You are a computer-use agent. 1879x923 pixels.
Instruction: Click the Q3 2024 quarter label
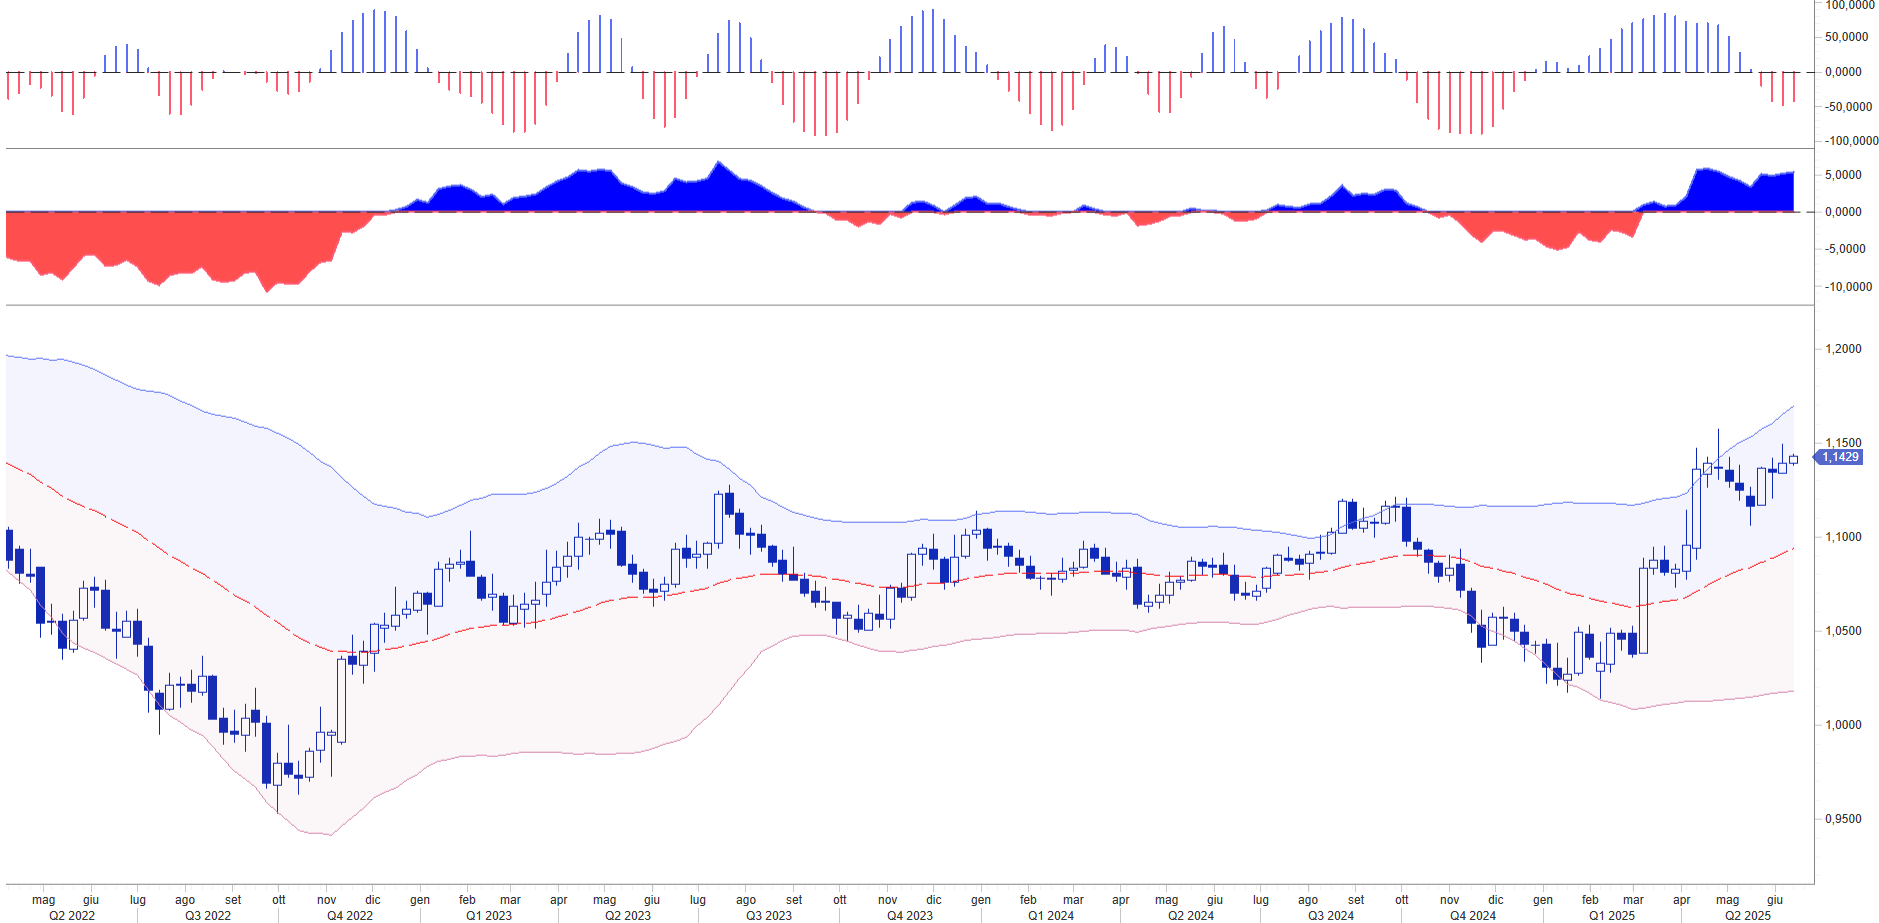click(1331, 915)
